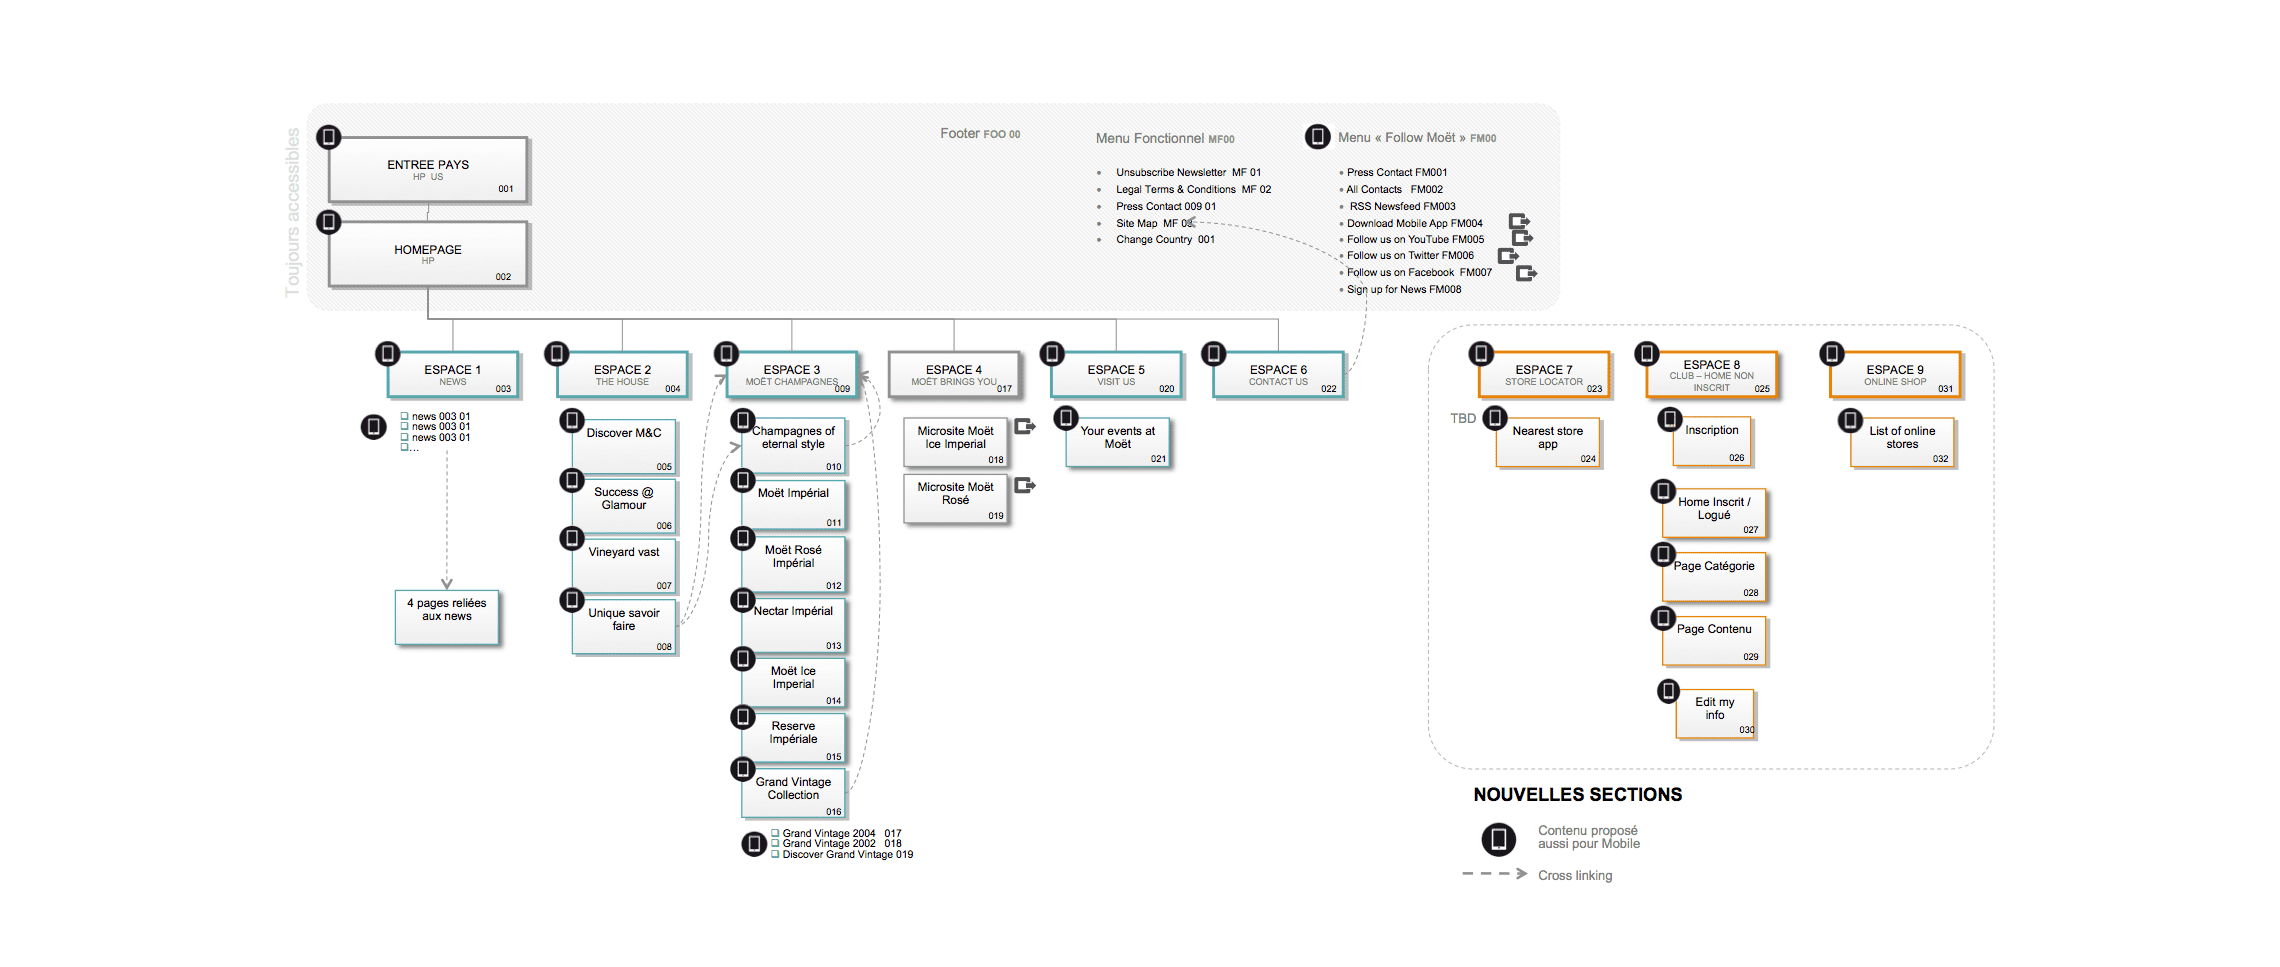Click the external link icon after Follow us on Twitter
Screen dimensions: 2280x967
[x=1508, y=256]
